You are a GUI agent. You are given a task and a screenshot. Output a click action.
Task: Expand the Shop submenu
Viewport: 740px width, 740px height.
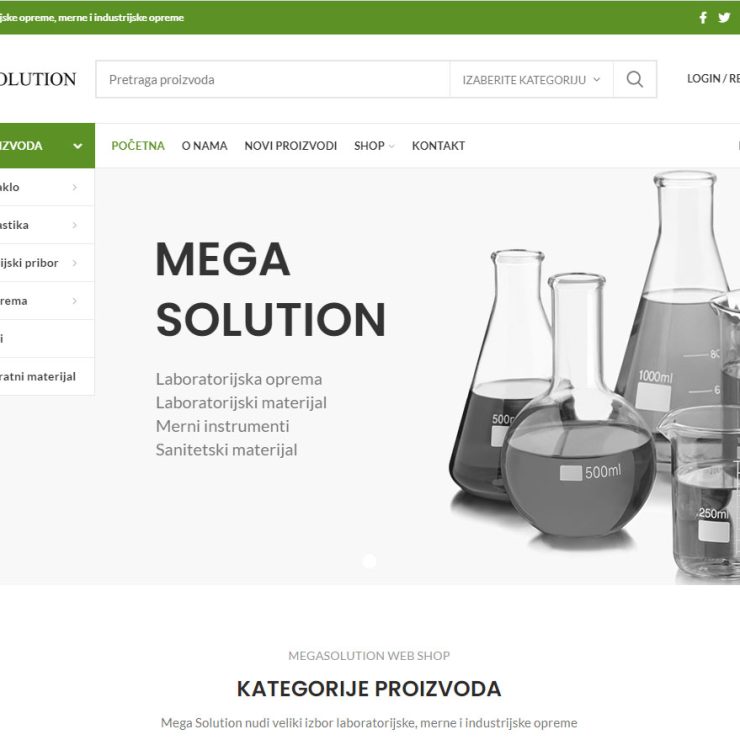tap(374, 146)
